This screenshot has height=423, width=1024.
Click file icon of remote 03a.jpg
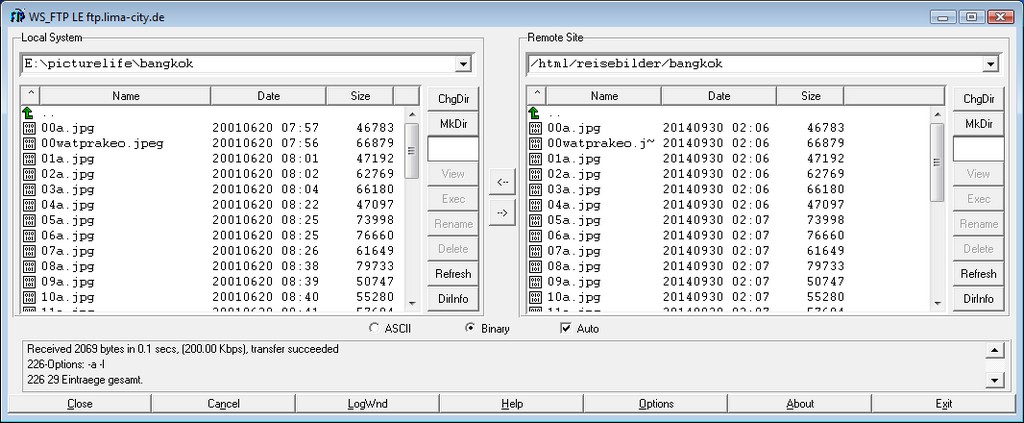pyautogui.click(x=535, y=189)
